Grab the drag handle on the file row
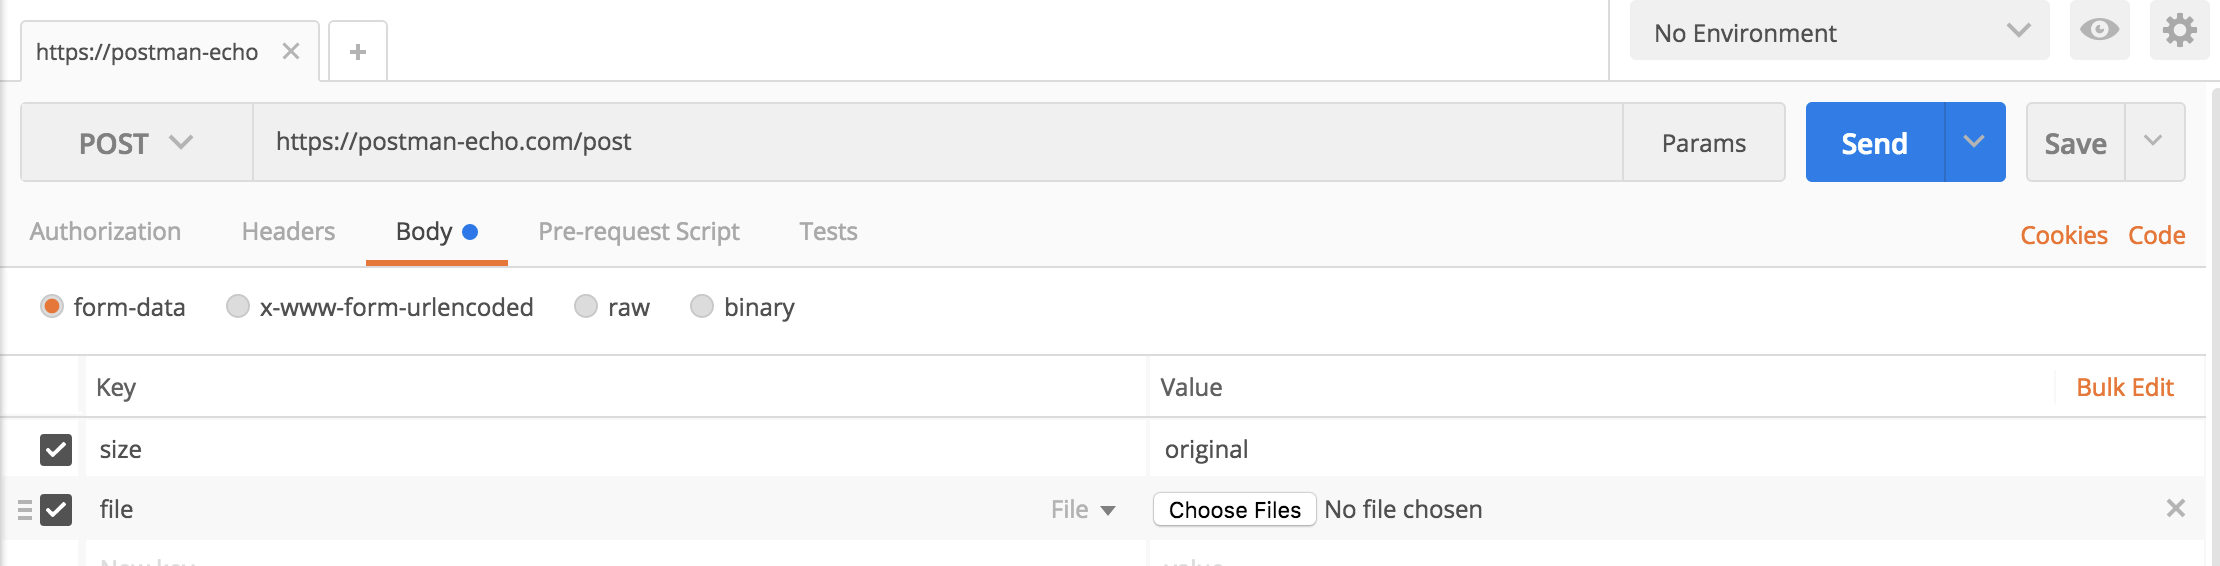Viewport: 2220px width, 566px height. coord(25,510)
